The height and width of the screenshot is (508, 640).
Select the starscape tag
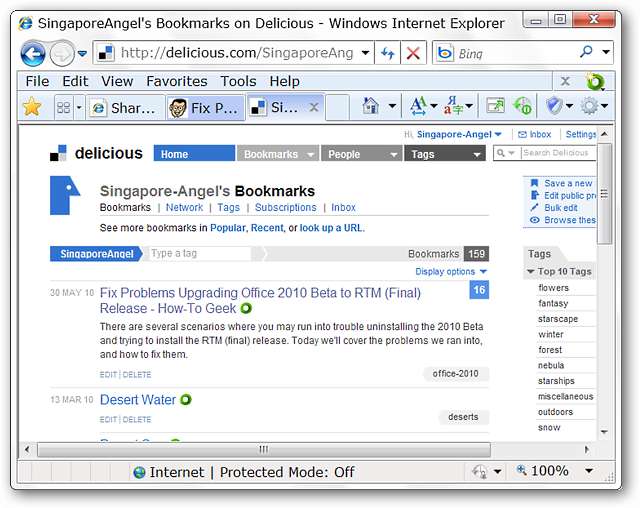coord(558,319)
